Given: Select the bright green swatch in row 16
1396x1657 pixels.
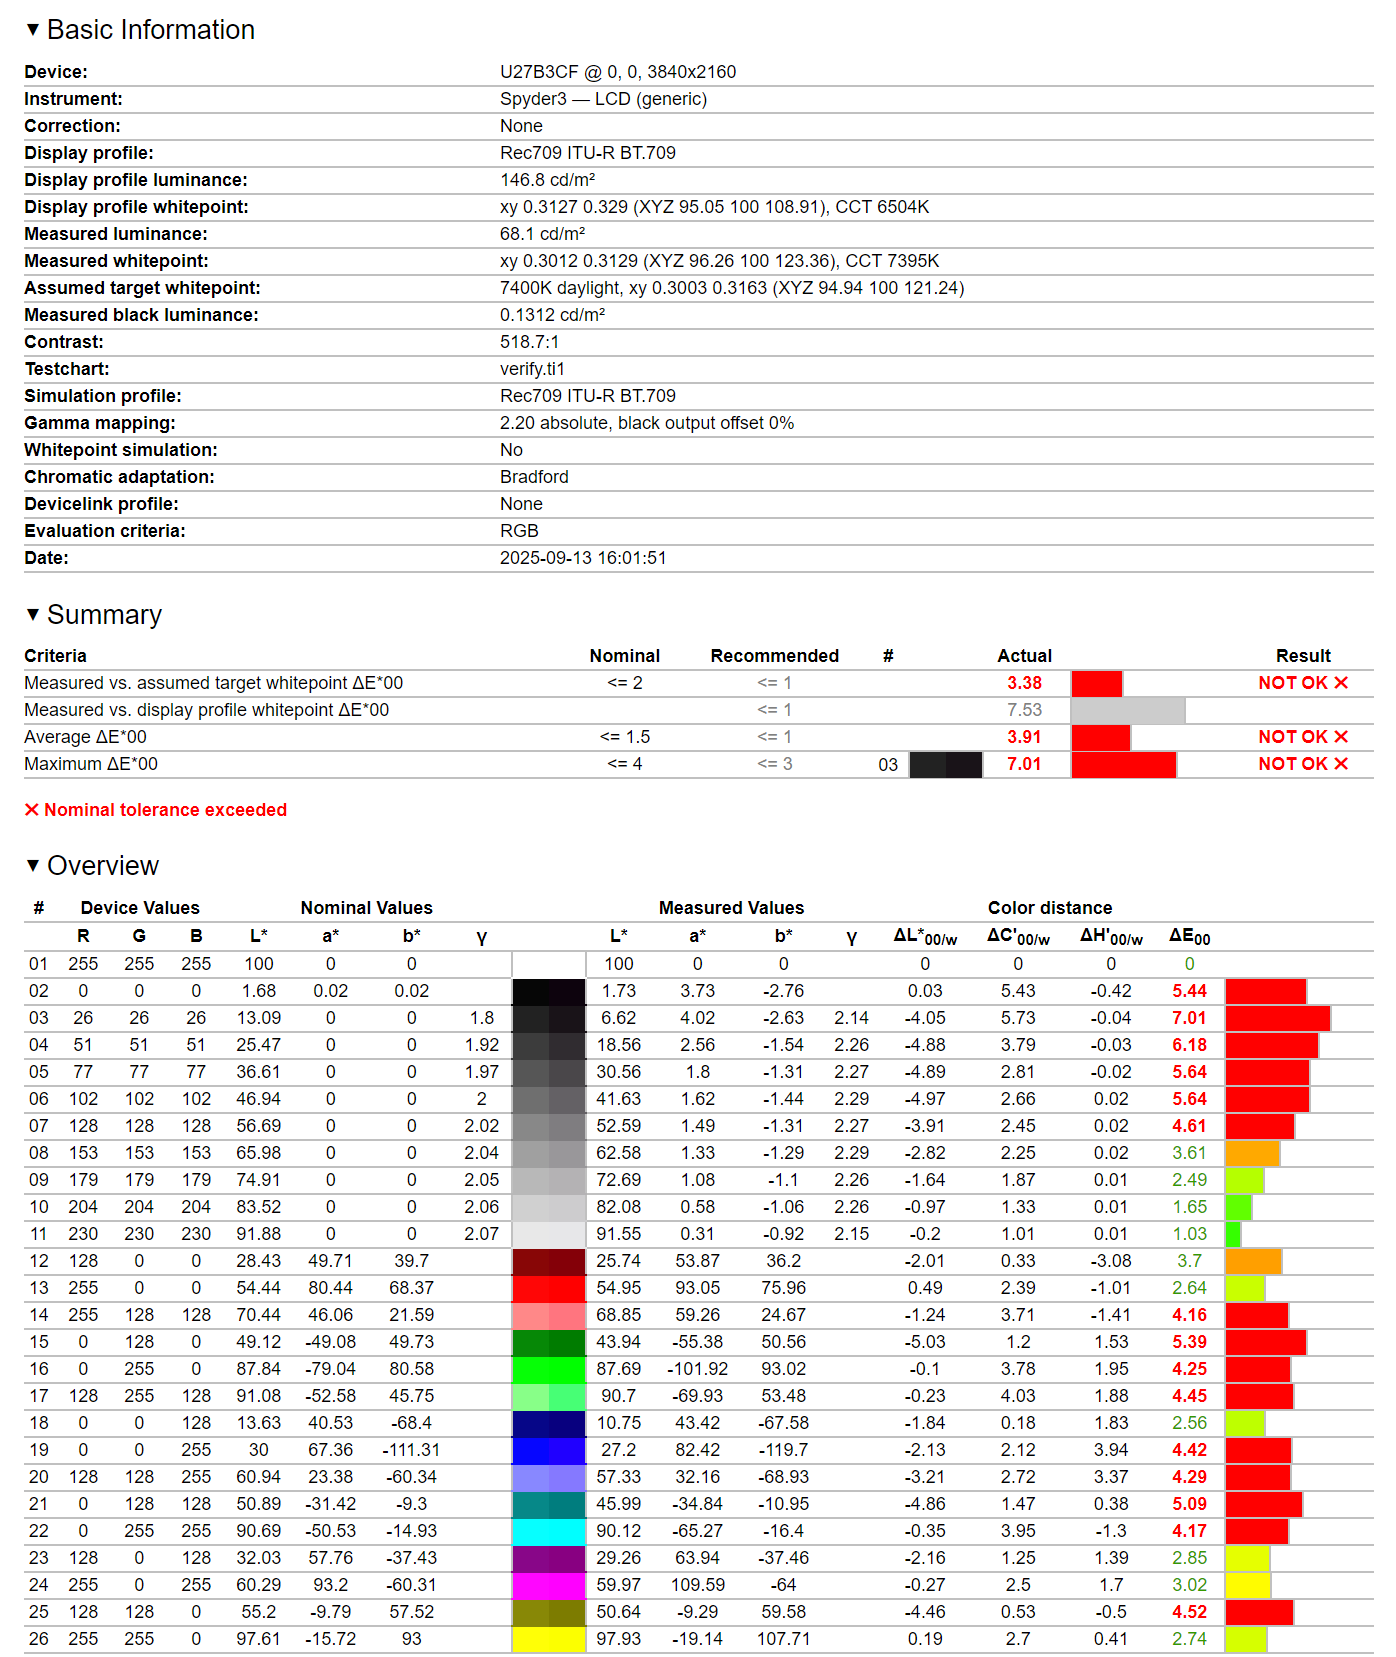Looking at the screenshot, I should [548, 1369].
